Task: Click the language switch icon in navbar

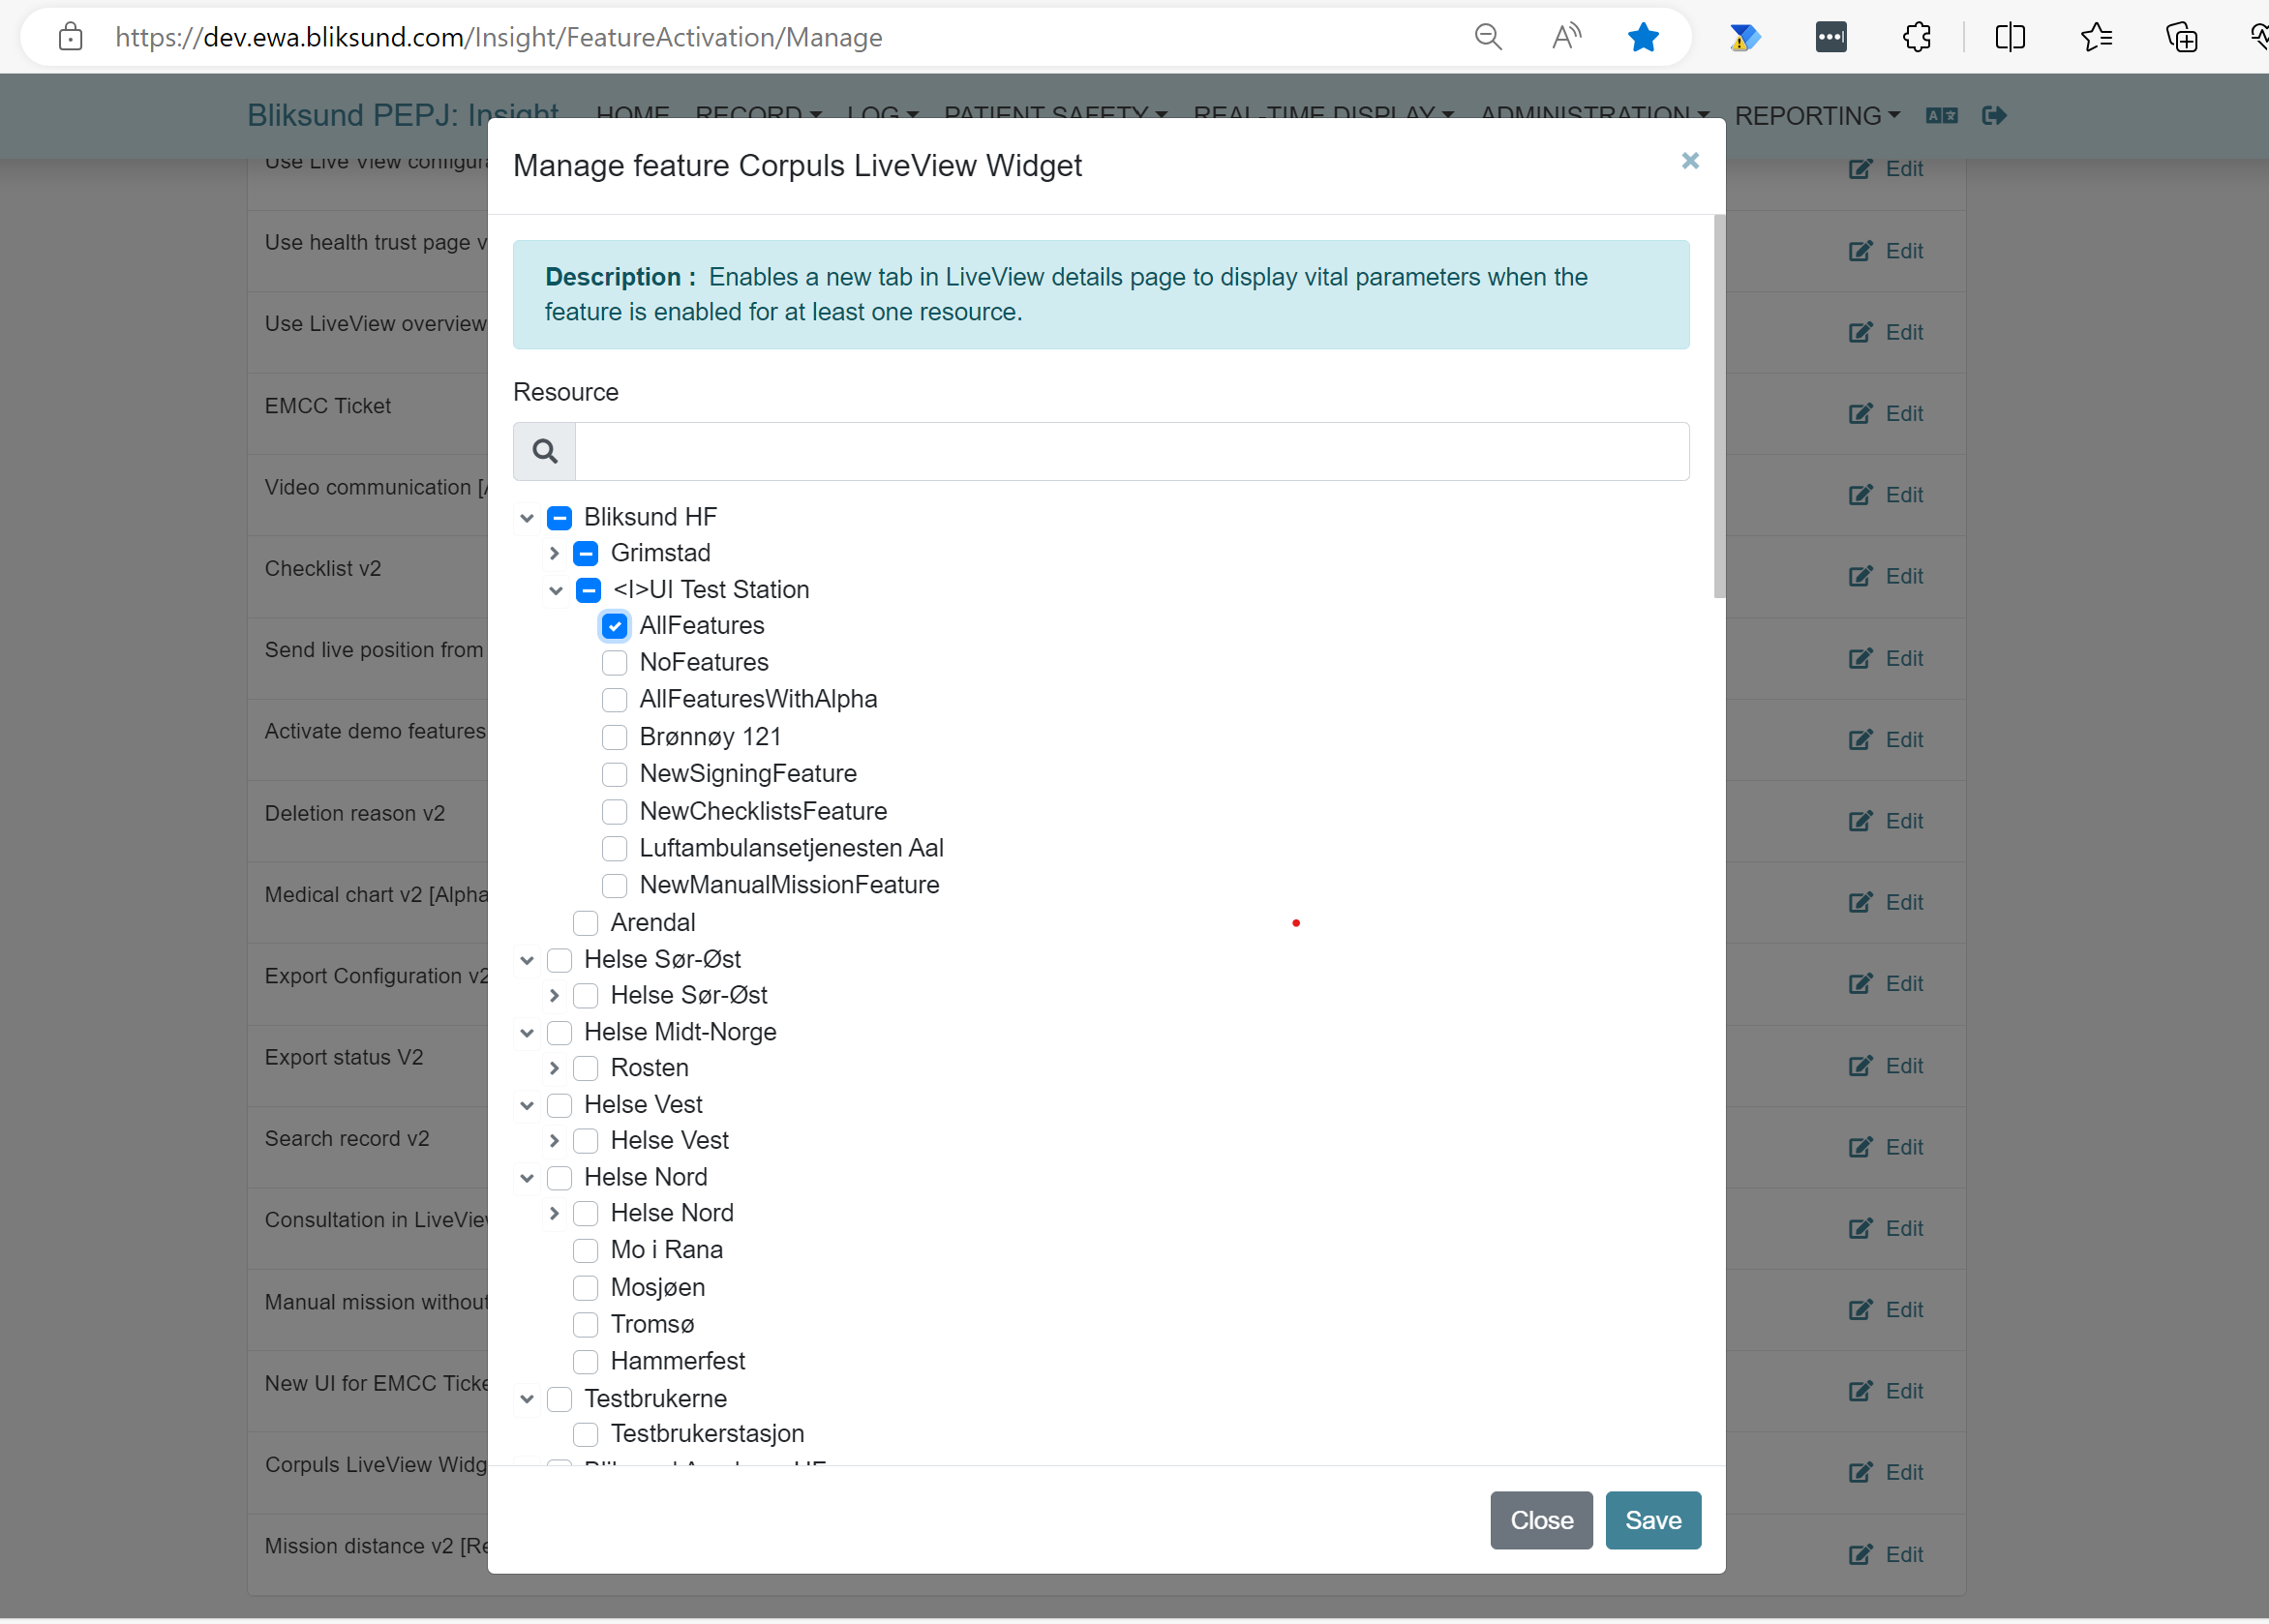Action: pos(1941,116)
